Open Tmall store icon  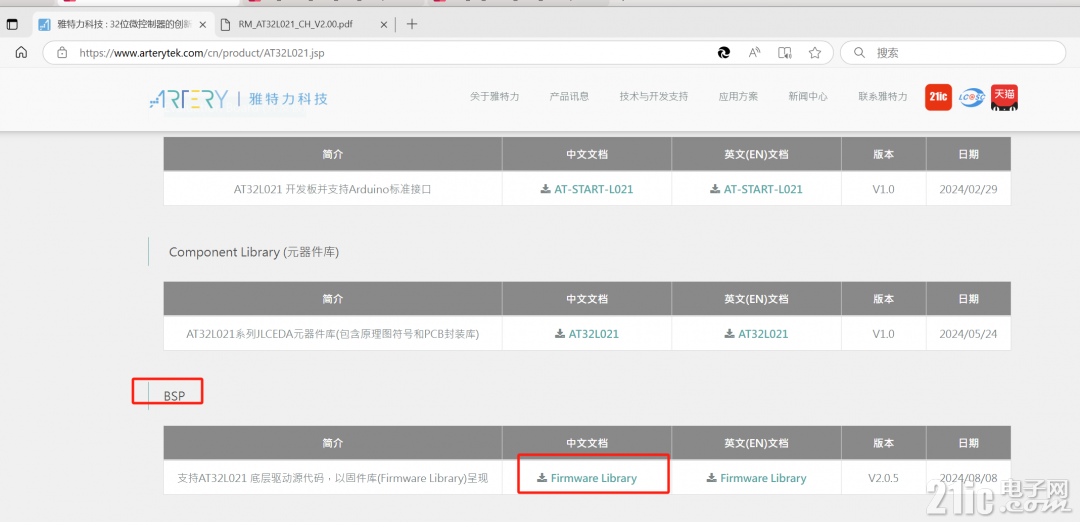[1004, 98]
